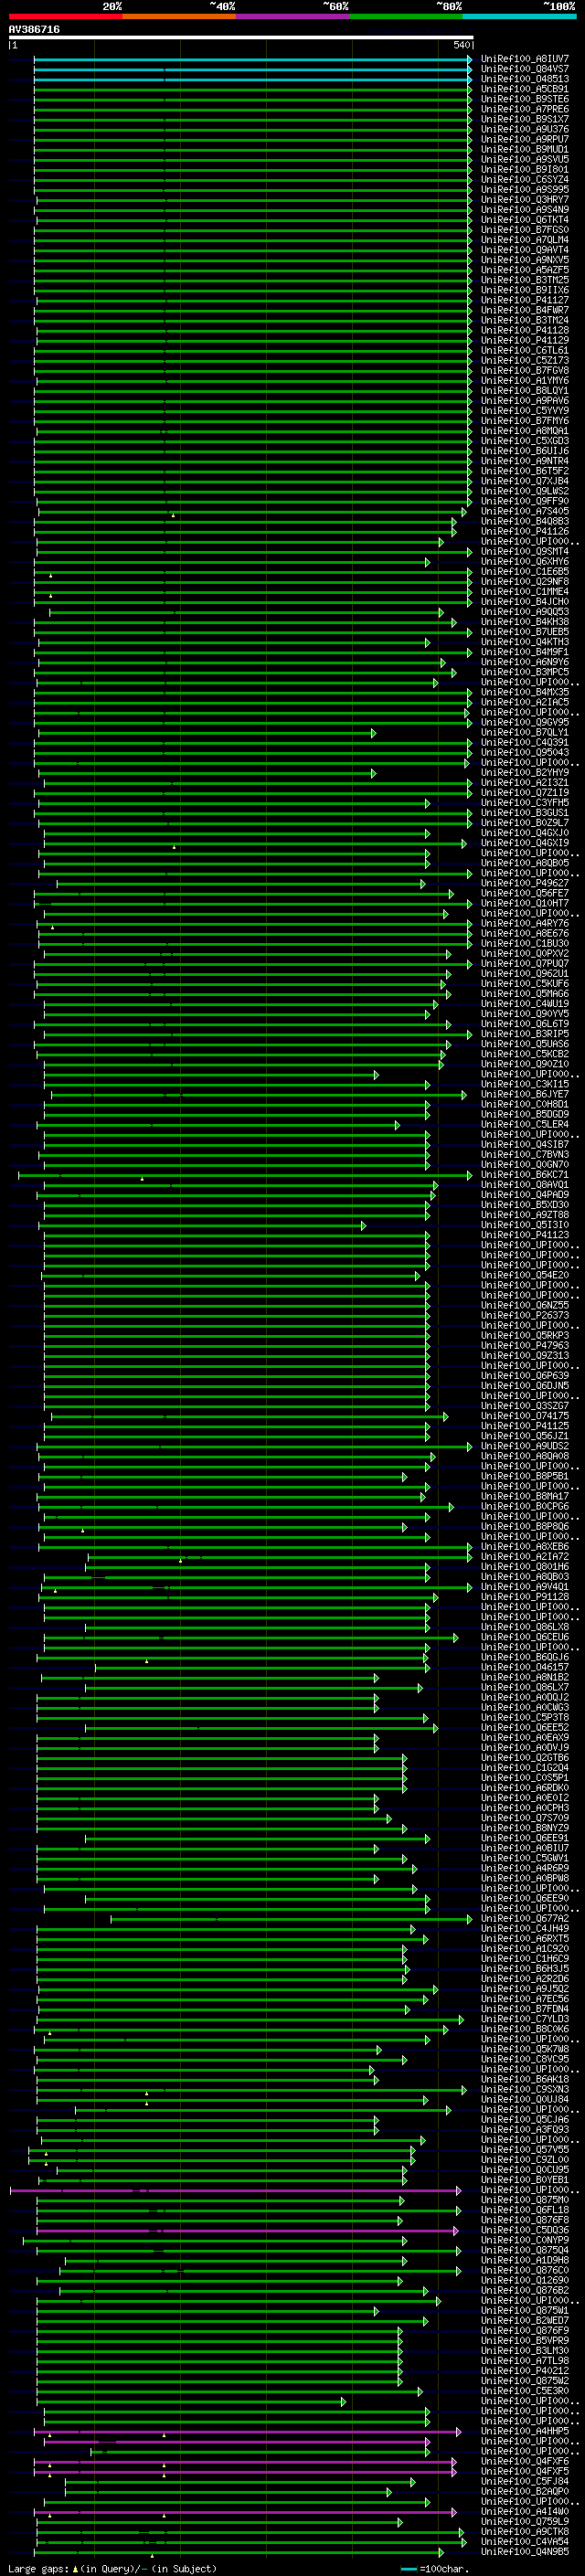Open hit UniRef100_B9S1X7
The height and width of the screenshot is (2576, 585).
coord(525,119)
